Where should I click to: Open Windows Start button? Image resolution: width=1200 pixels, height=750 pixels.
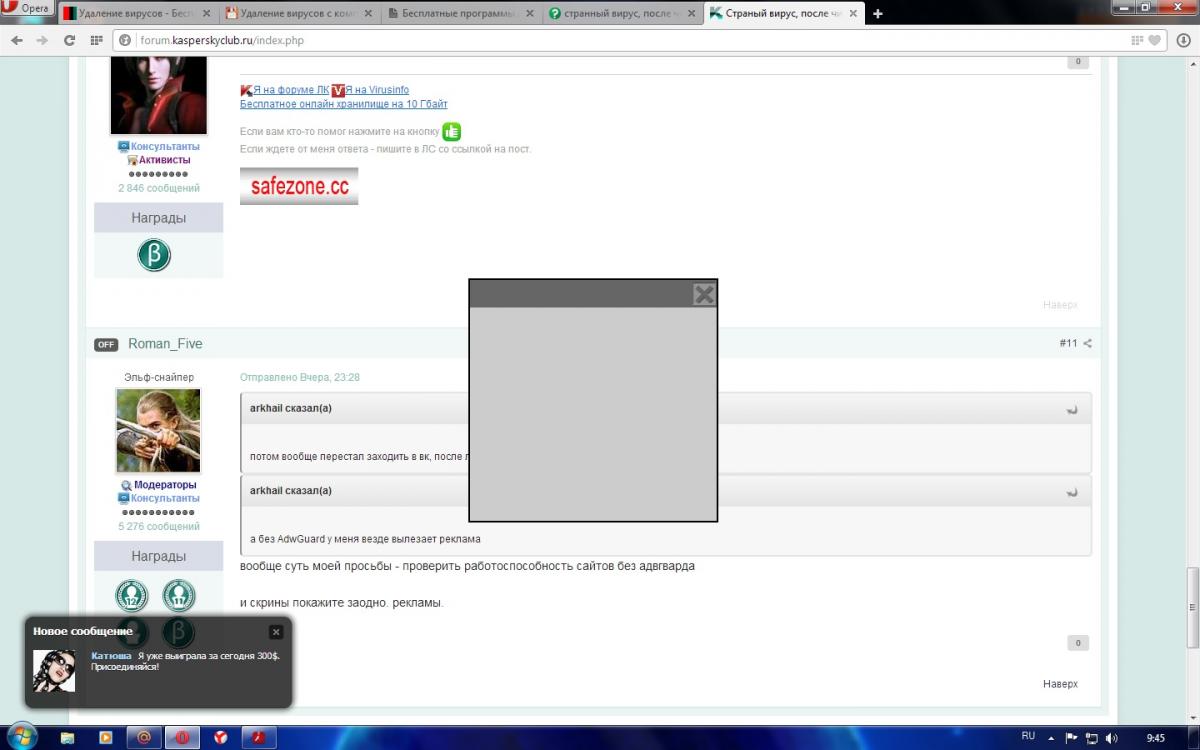22,737
